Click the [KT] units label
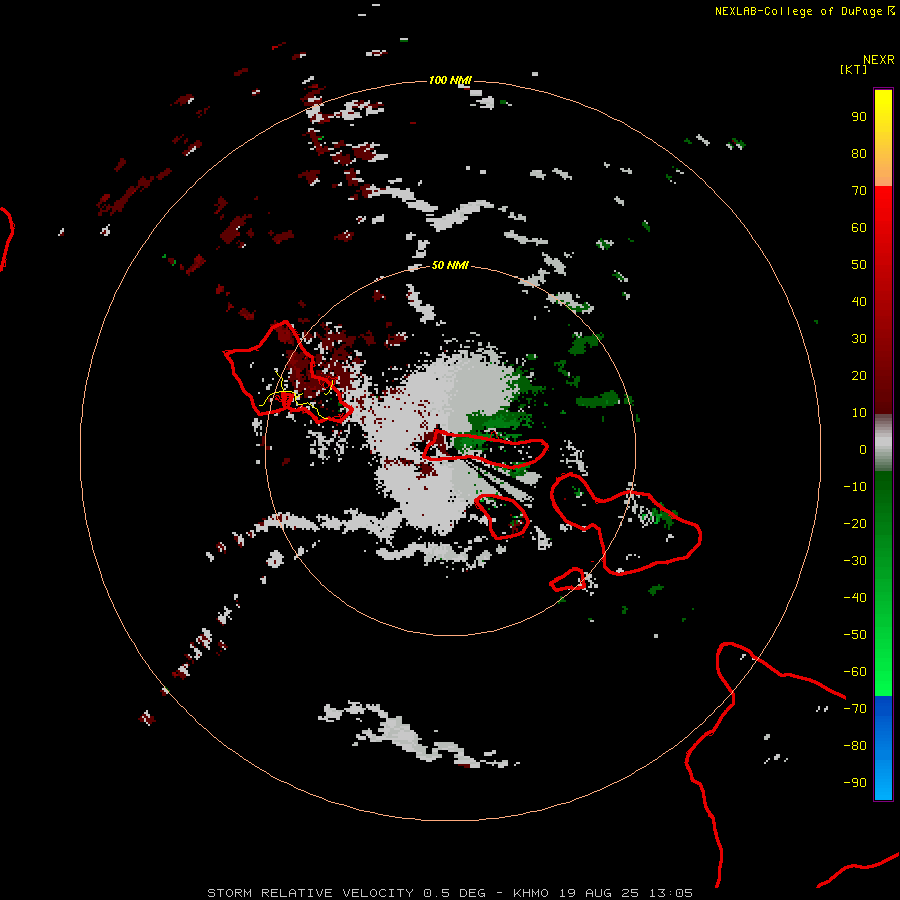 854,69
